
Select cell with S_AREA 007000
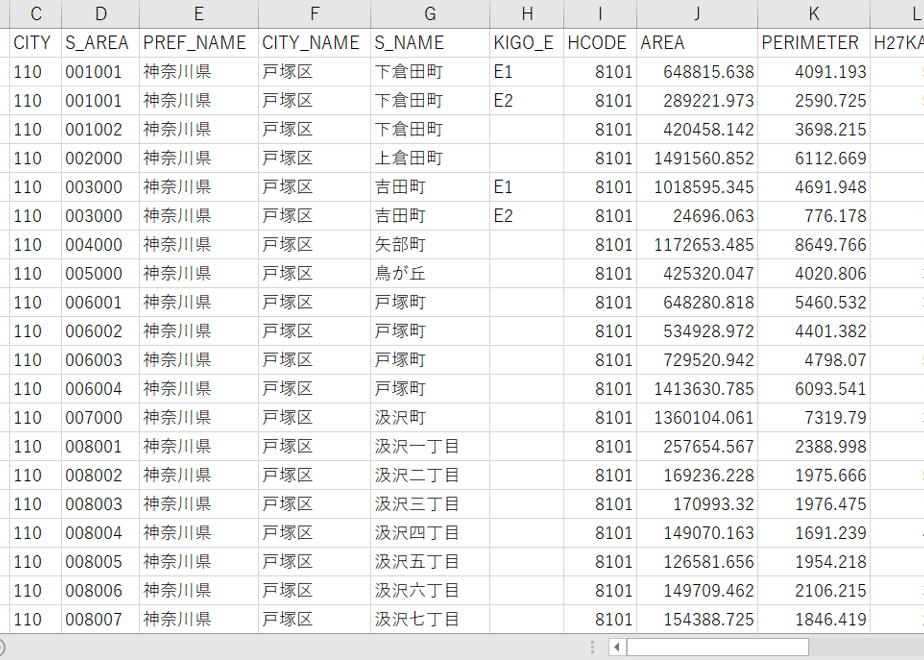(x=101, y=418)
